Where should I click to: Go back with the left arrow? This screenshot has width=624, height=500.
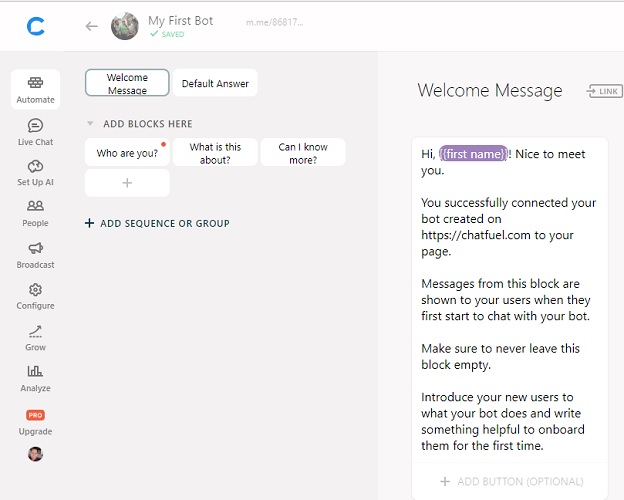click(x=92, y=26)
